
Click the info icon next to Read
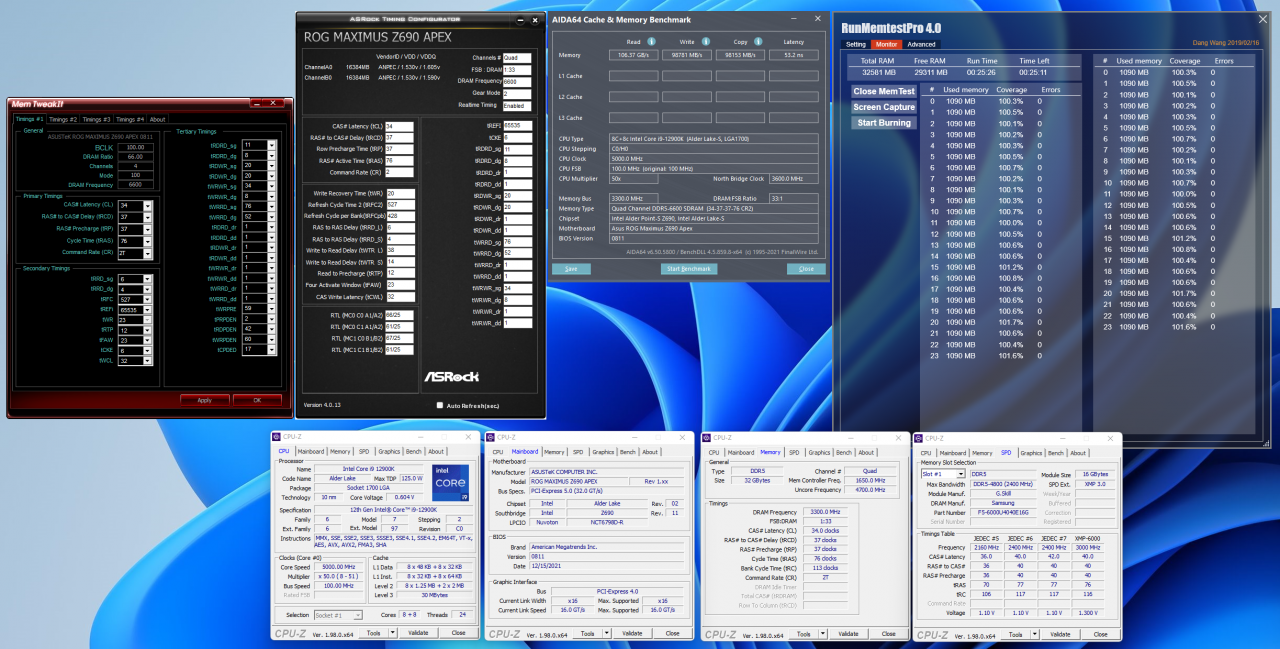pyautogui.click(x=651, y=42)
